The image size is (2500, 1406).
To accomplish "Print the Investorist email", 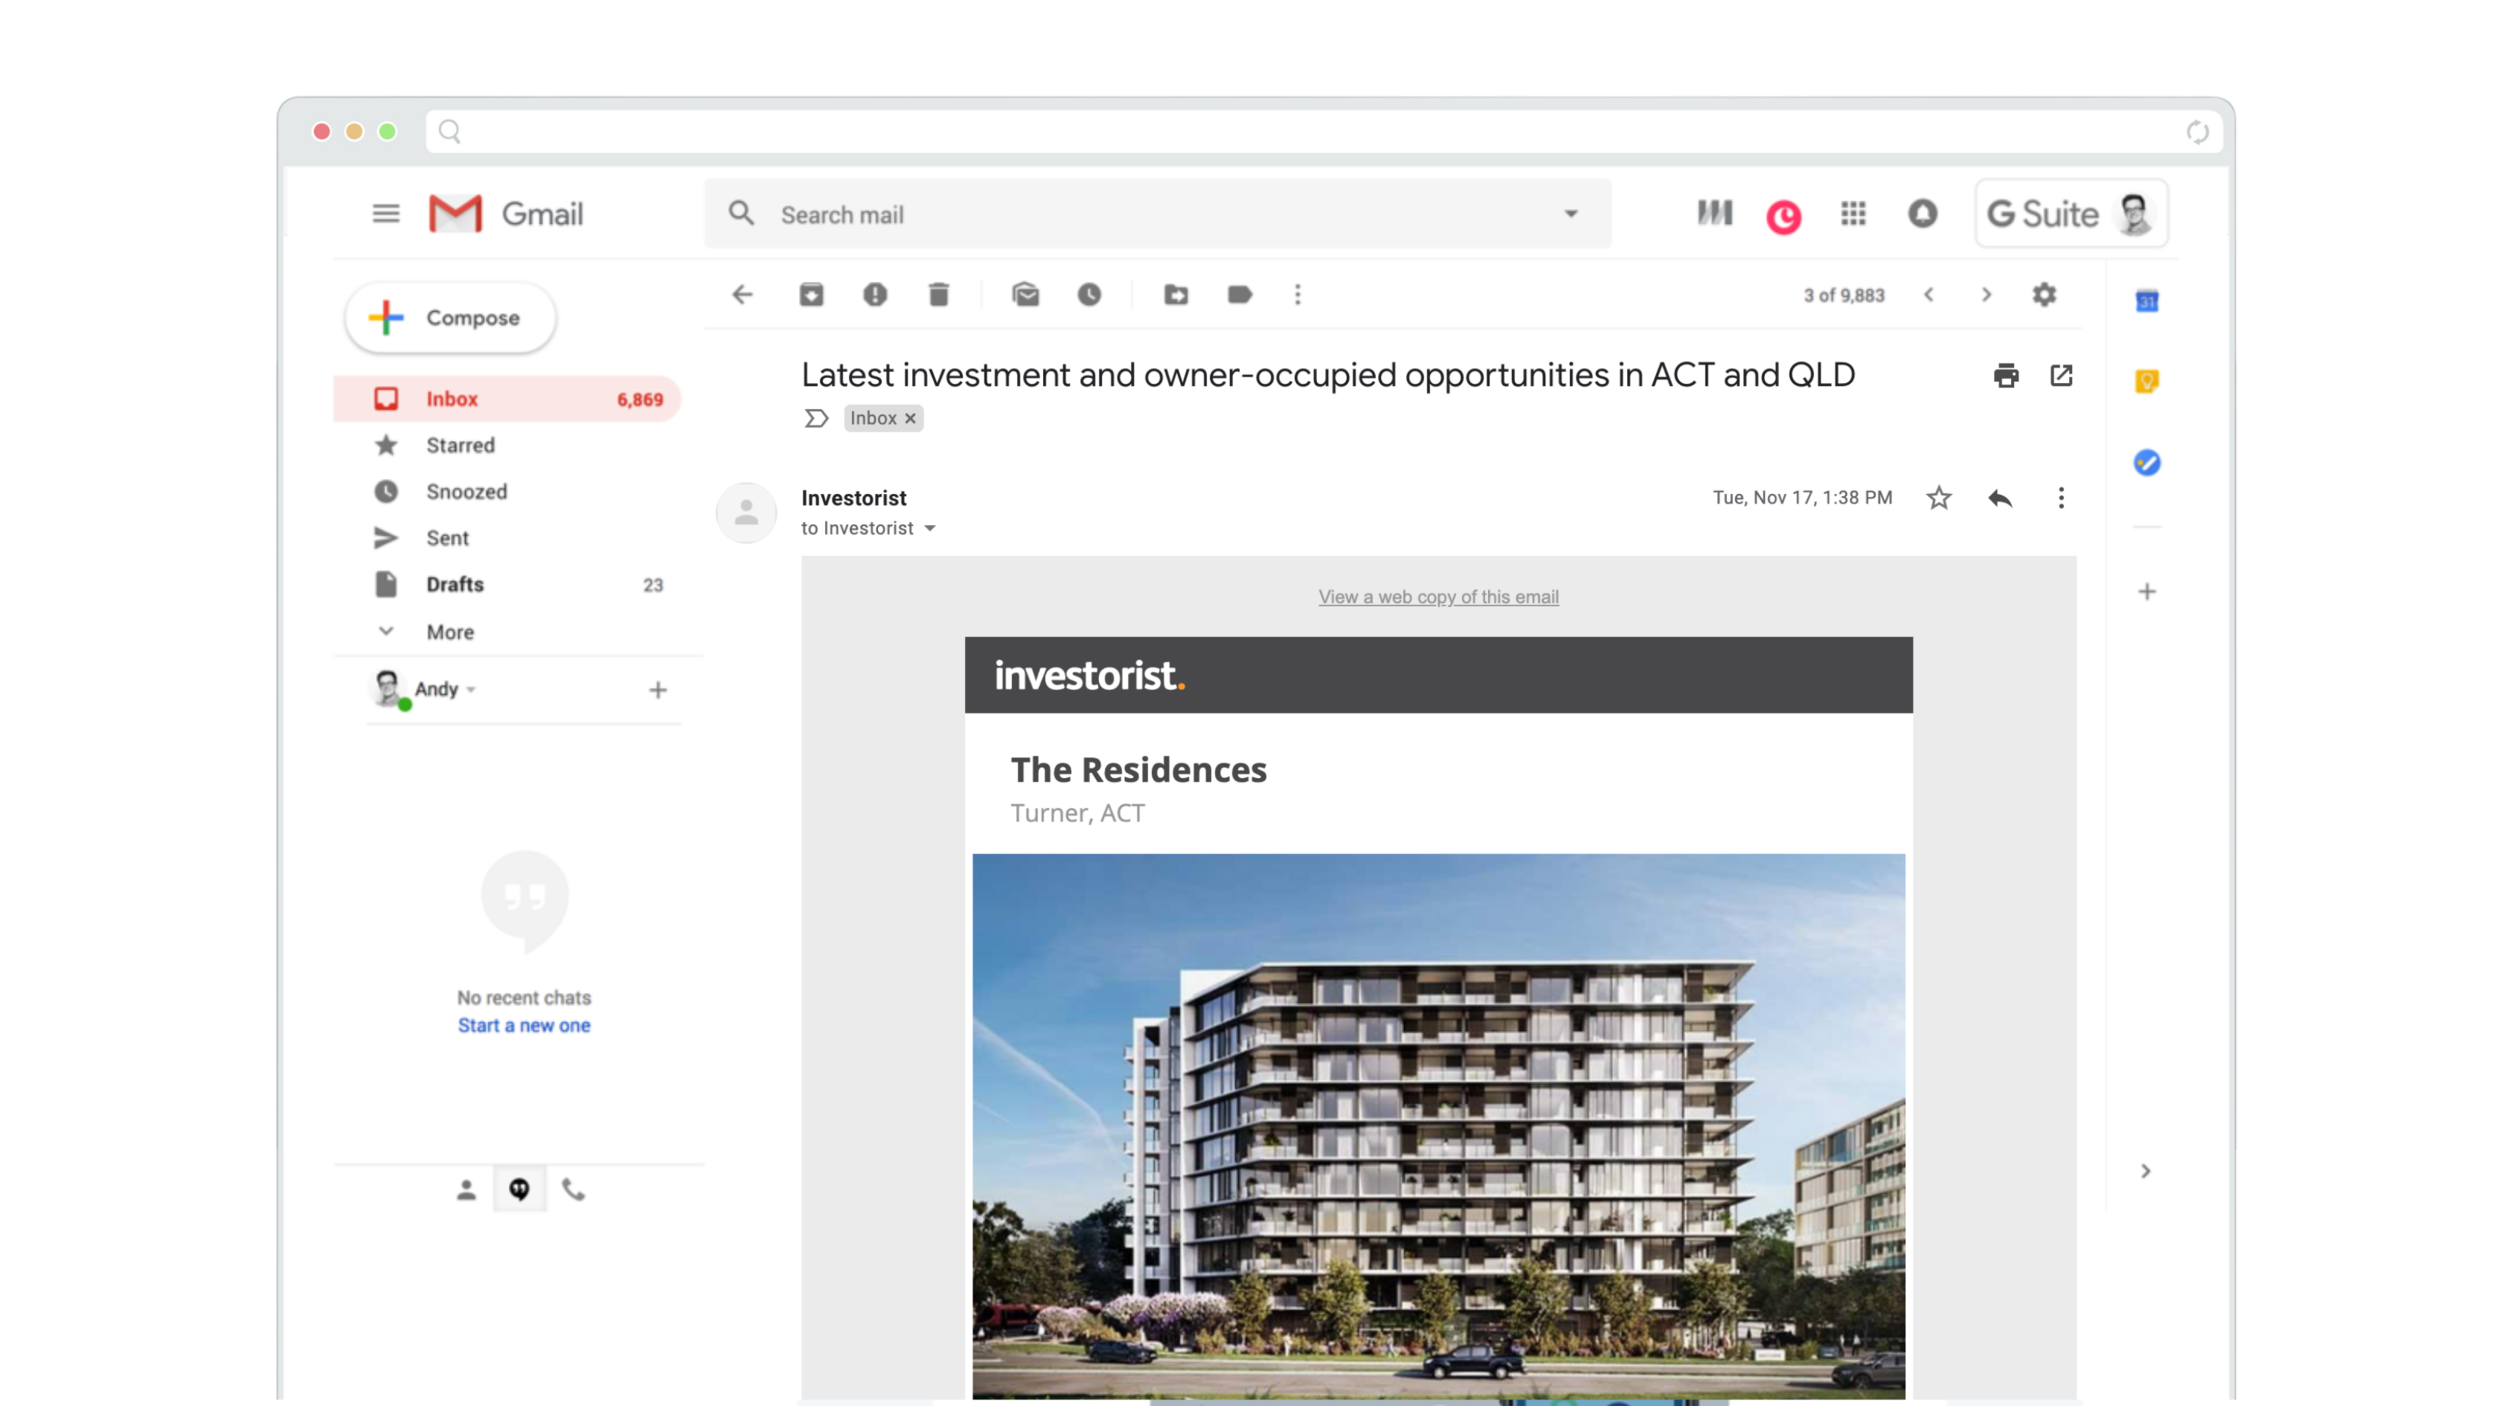I will pyautogui.click(x=2006, y=375).
